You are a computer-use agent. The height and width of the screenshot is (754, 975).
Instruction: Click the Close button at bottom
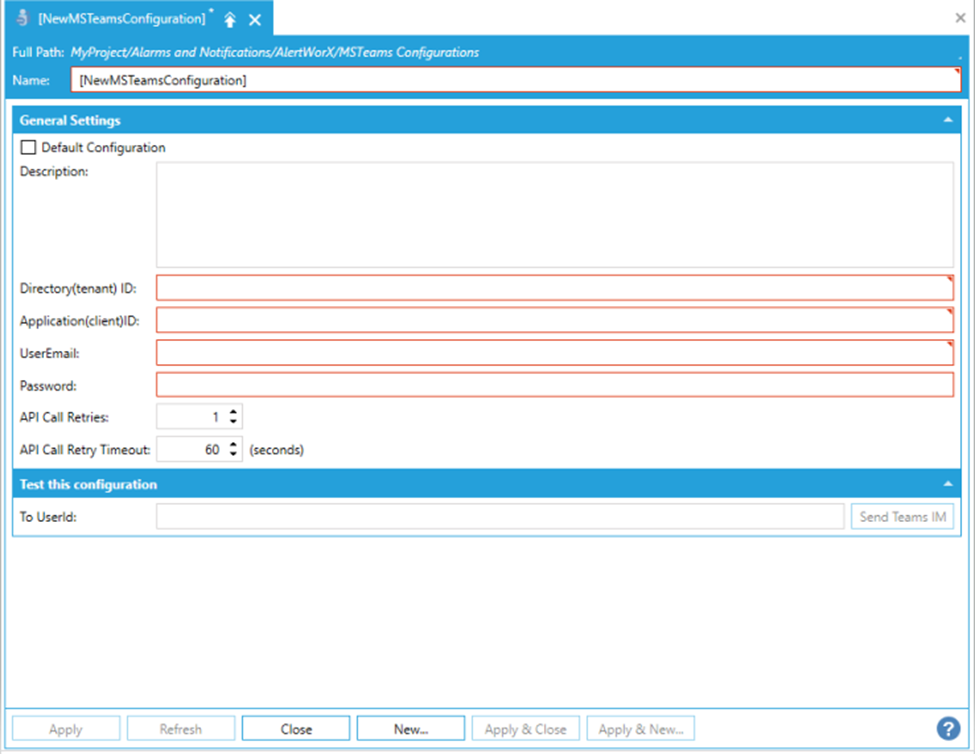tap(296, 729)
